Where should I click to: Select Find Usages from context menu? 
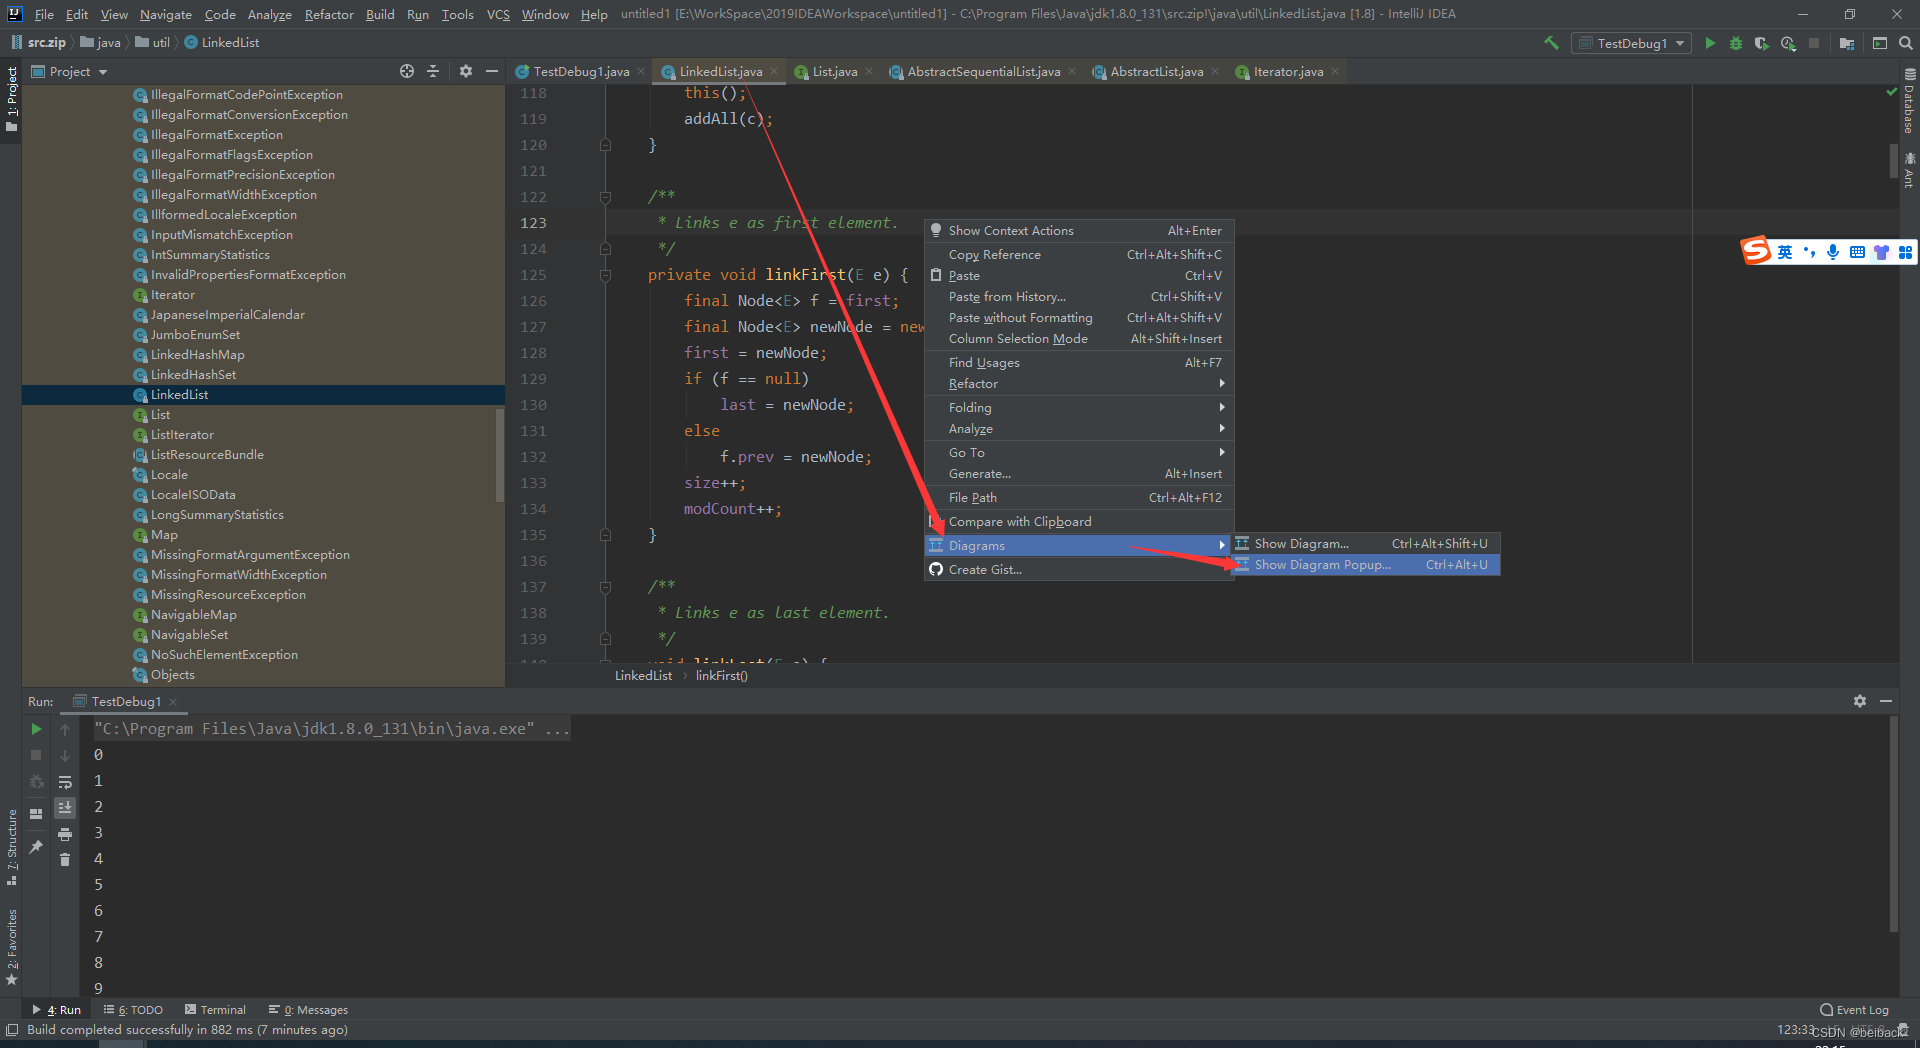pos(1079,363)
